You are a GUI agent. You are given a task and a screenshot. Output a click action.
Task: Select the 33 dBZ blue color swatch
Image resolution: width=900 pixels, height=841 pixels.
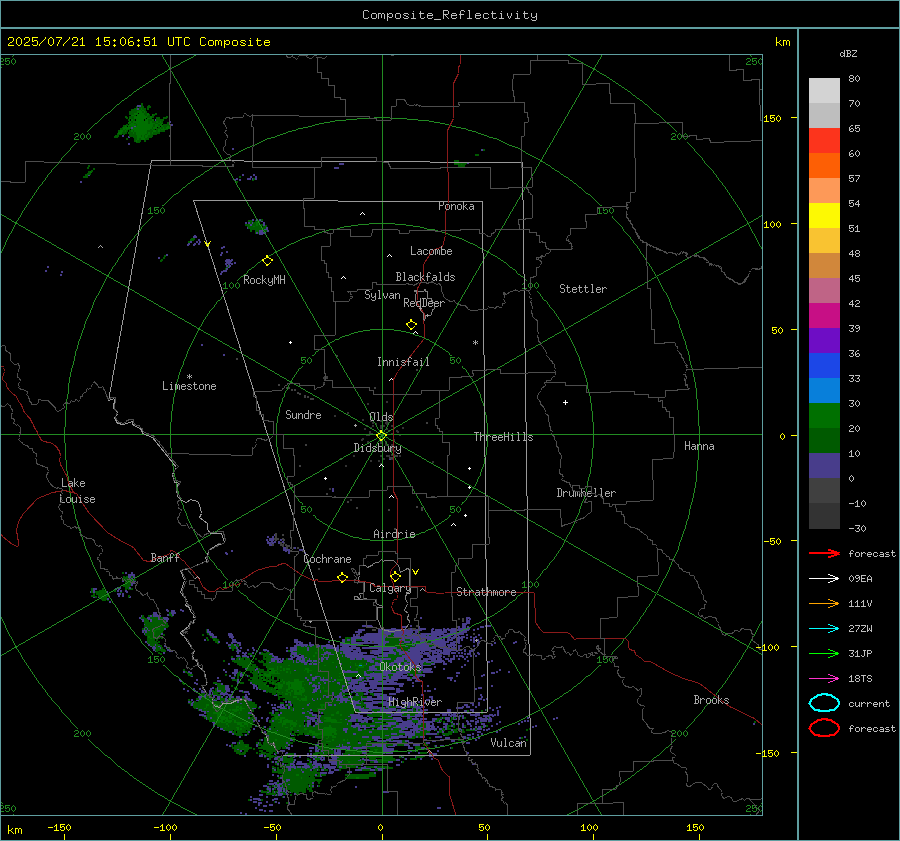pyautogui.click(x=824, y=366)
